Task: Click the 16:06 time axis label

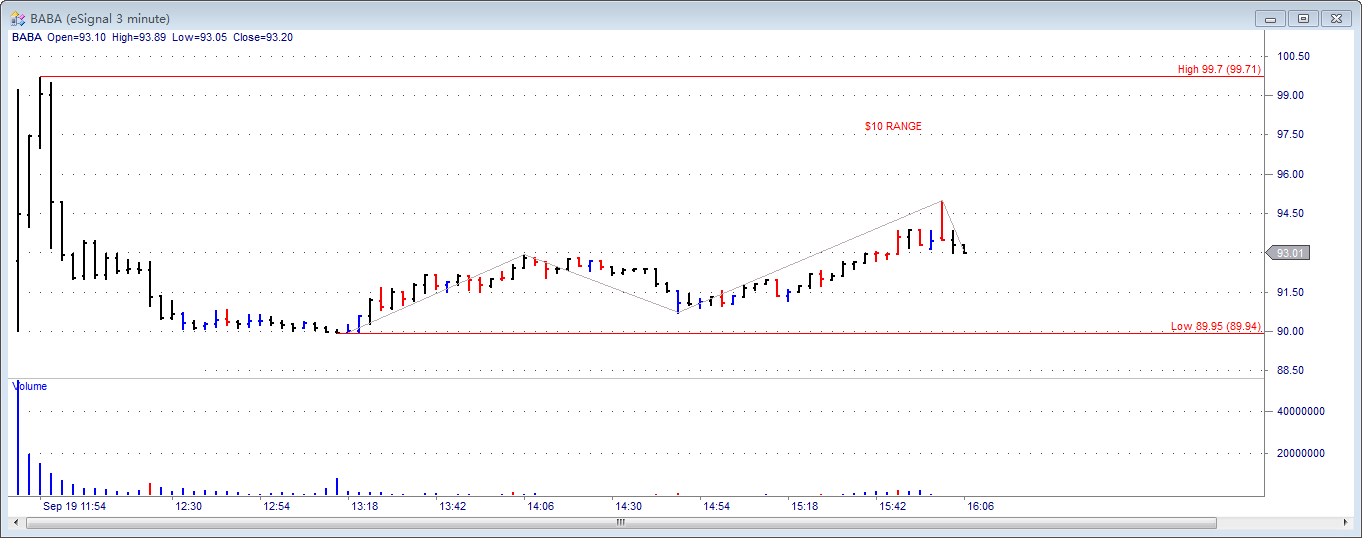Action: 980,506
